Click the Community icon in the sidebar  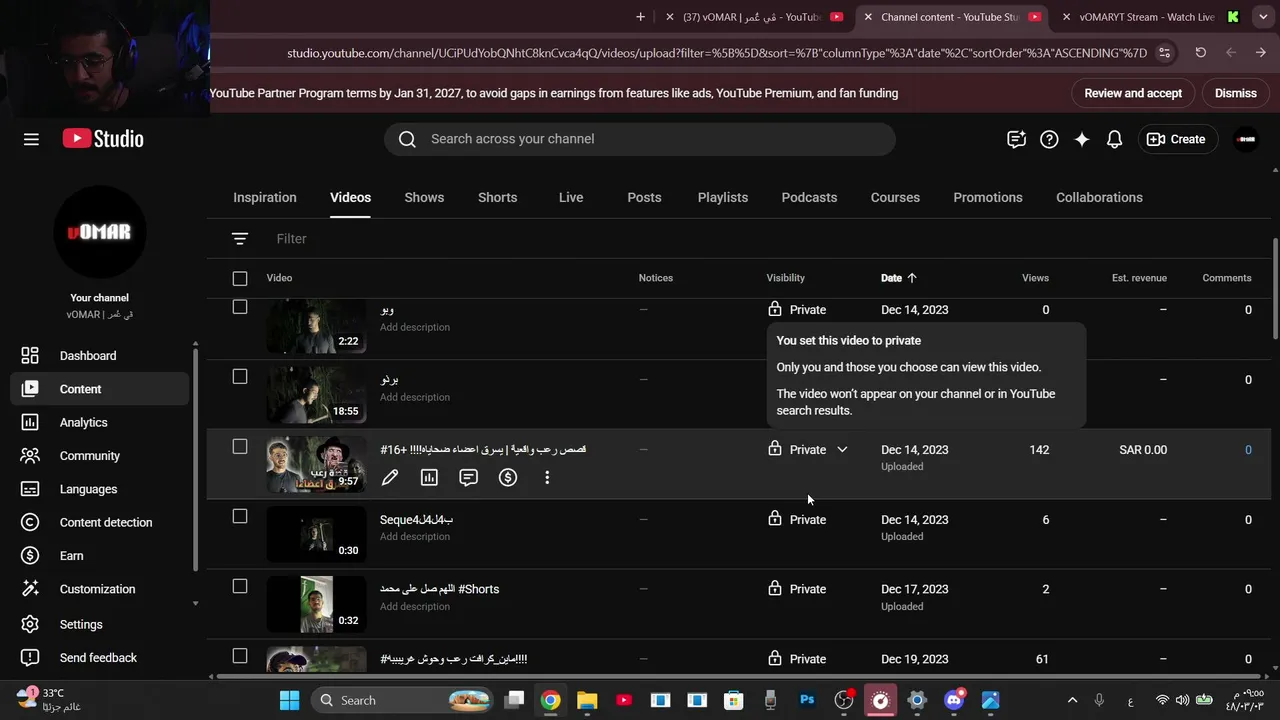pos(30,456)
